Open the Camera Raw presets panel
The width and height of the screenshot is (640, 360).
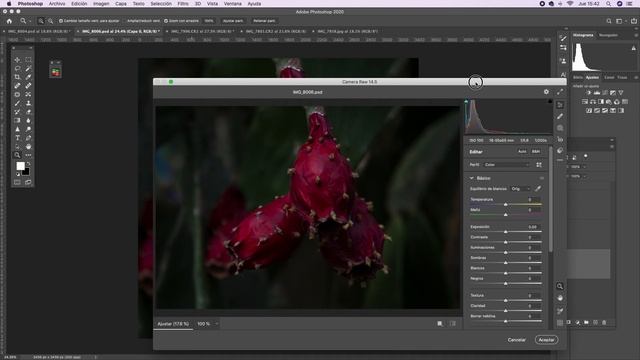pos(560,151)
